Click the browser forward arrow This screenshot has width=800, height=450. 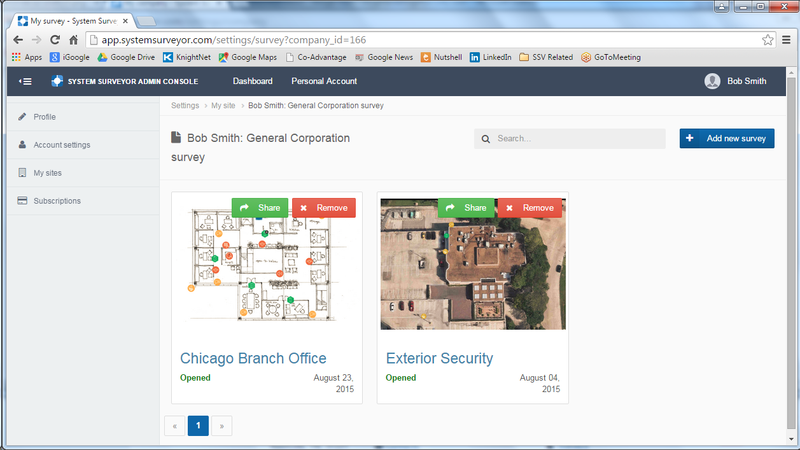[36, 40]
